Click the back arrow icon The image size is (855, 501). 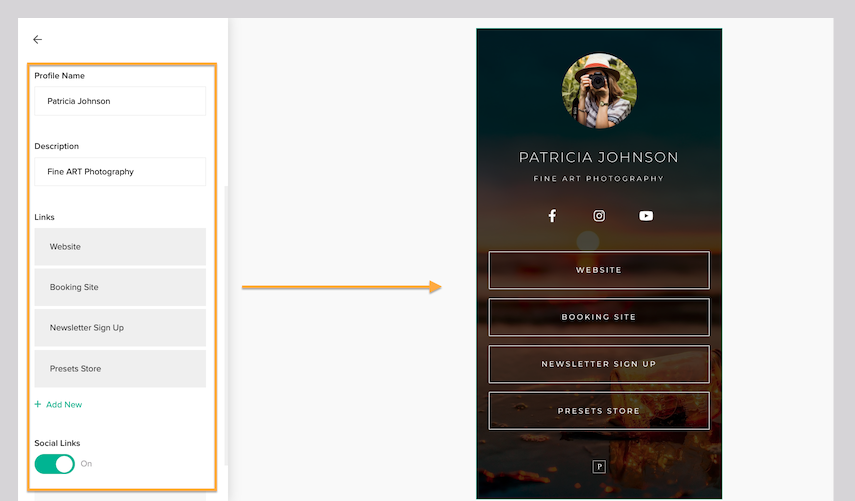tap(38, 39)
